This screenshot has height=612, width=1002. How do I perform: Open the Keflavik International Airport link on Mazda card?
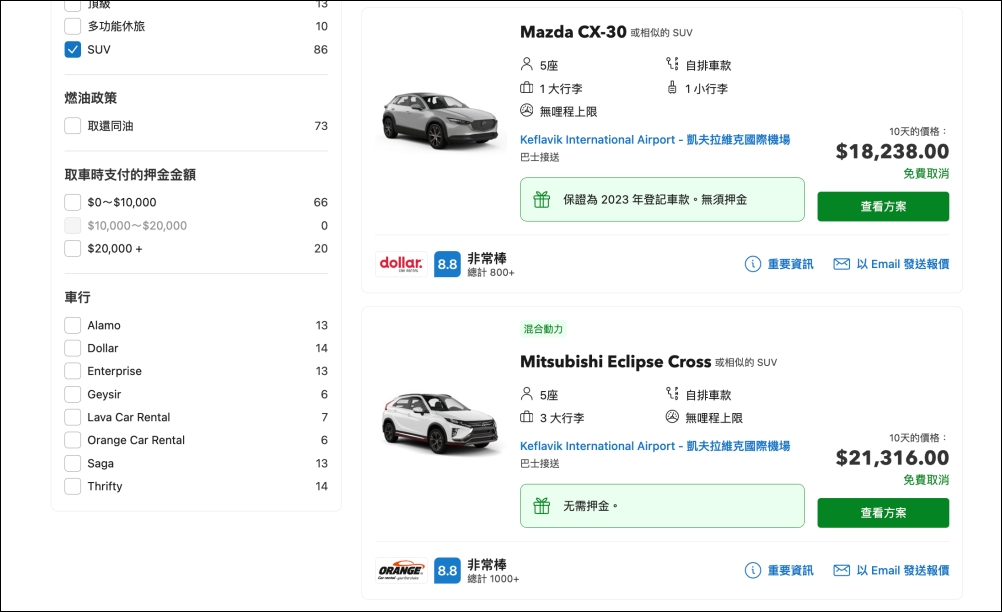655,139
